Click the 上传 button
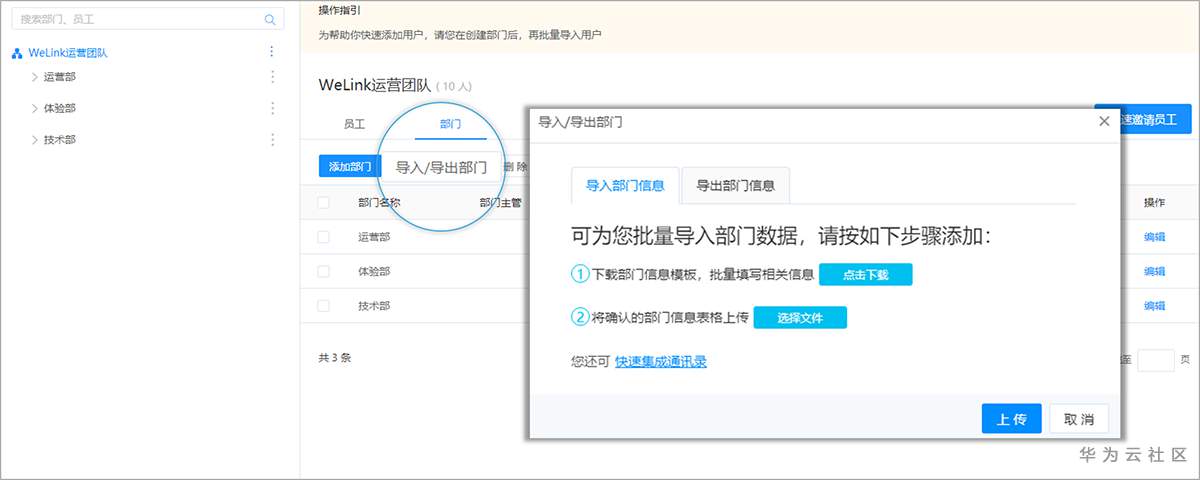Image resolution: width=1200 pixels, height=480 pixels. pyautogui.click(x=1012, y=419)
